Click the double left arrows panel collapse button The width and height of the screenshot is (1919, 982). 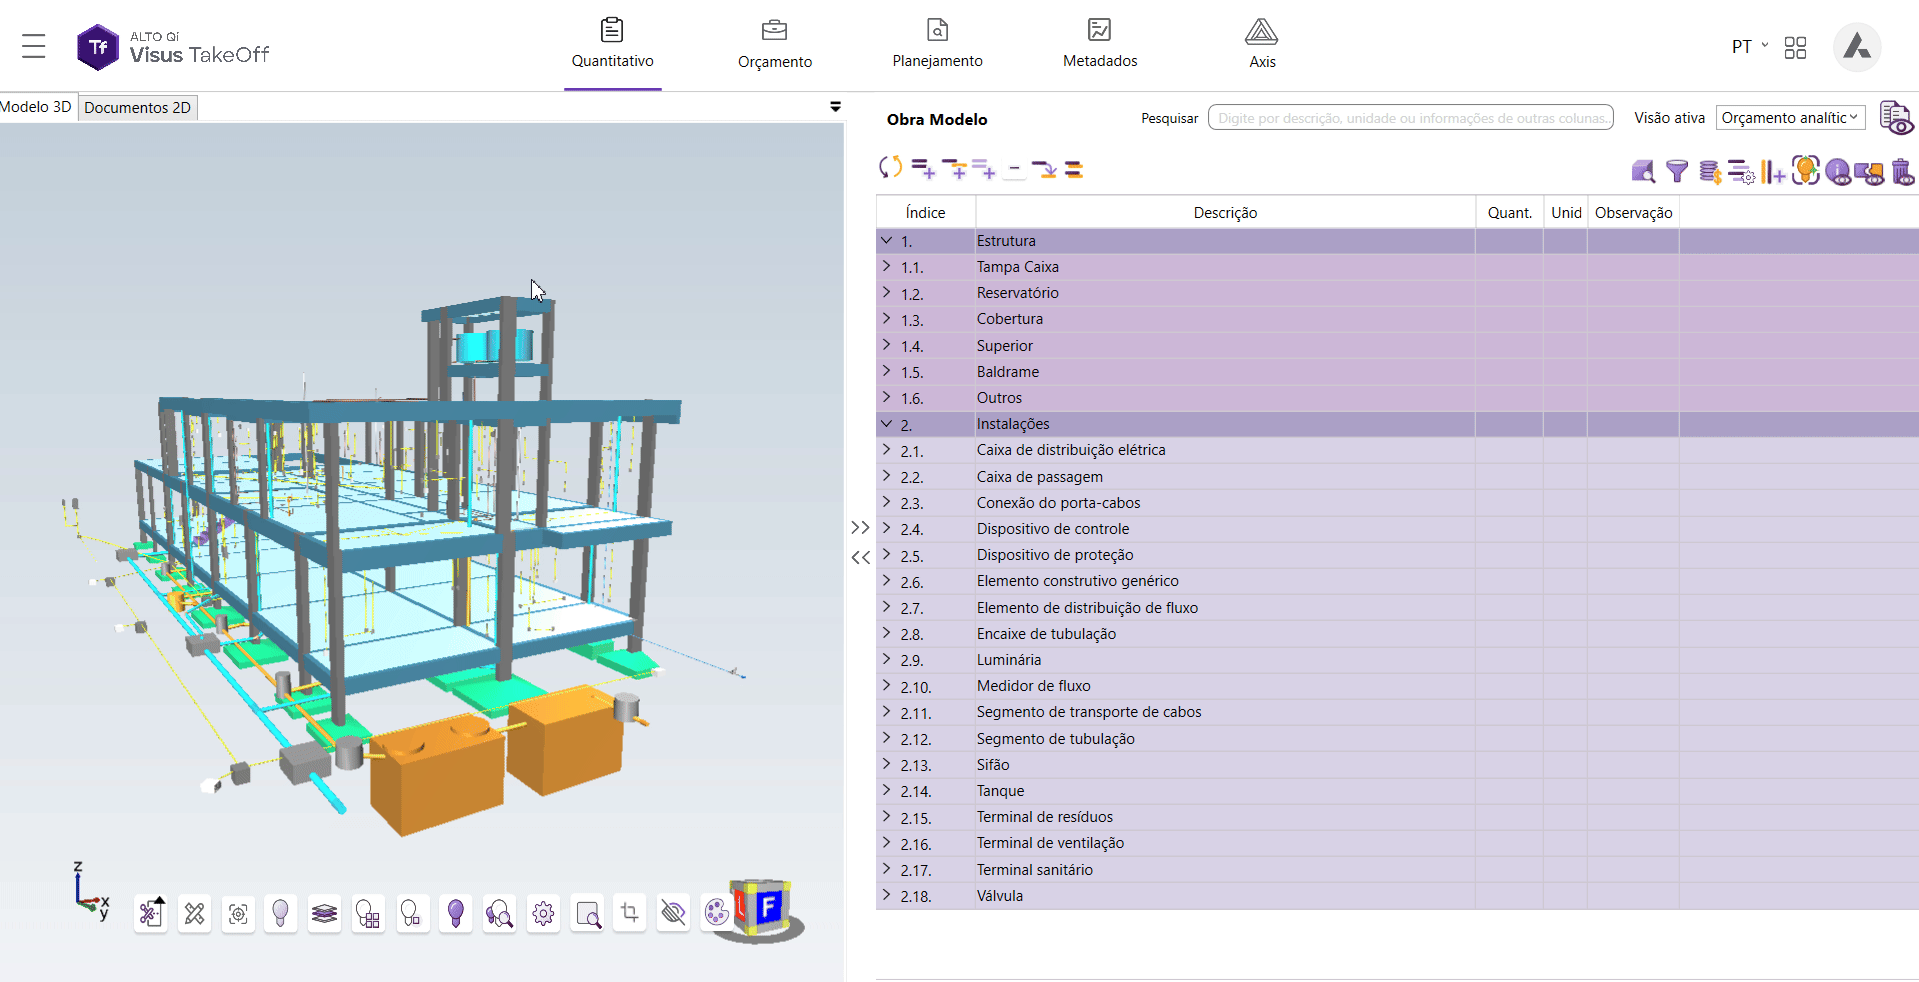(861, 557)
